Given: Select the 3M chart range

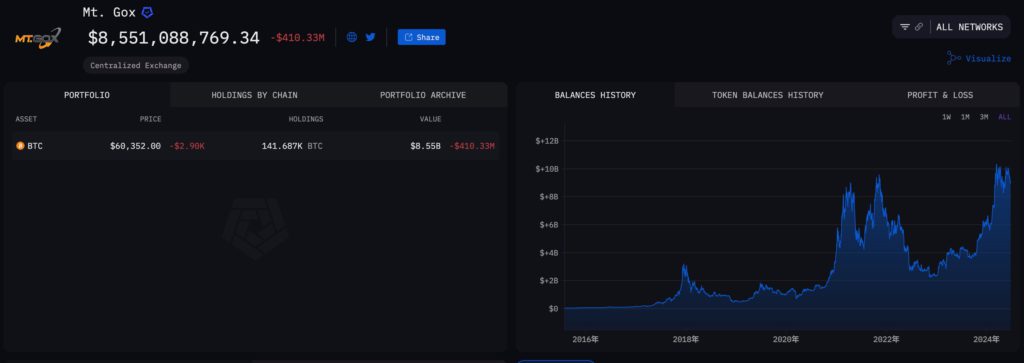Looking at the screenshot, I should tap(984, 117).
